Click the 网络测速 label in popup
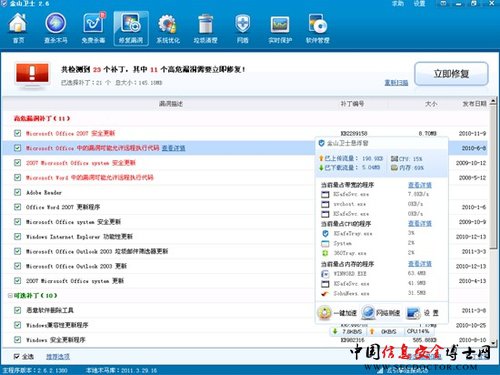The height and width of the screenshot is (375, 500). [x=388, y=313]
